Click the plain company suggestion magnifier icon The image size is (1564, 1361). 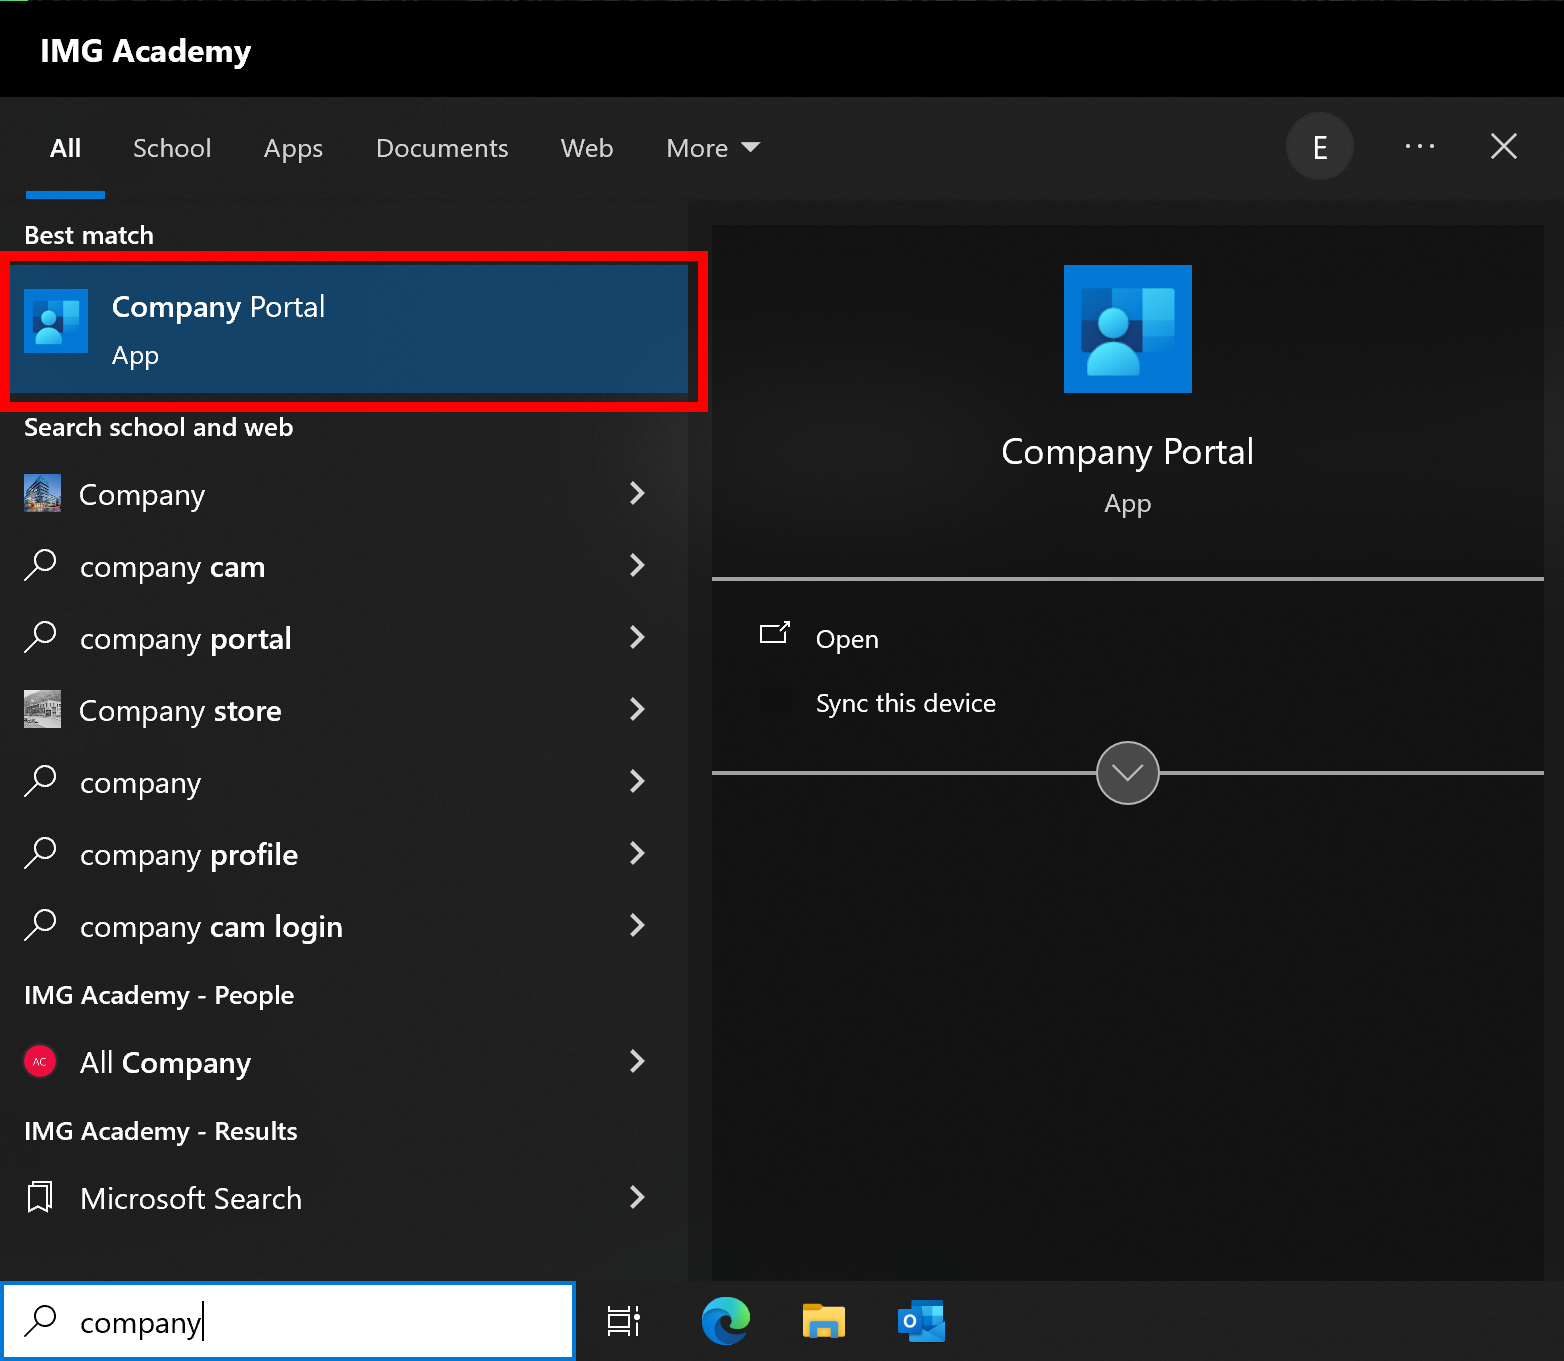coord(40,781)
